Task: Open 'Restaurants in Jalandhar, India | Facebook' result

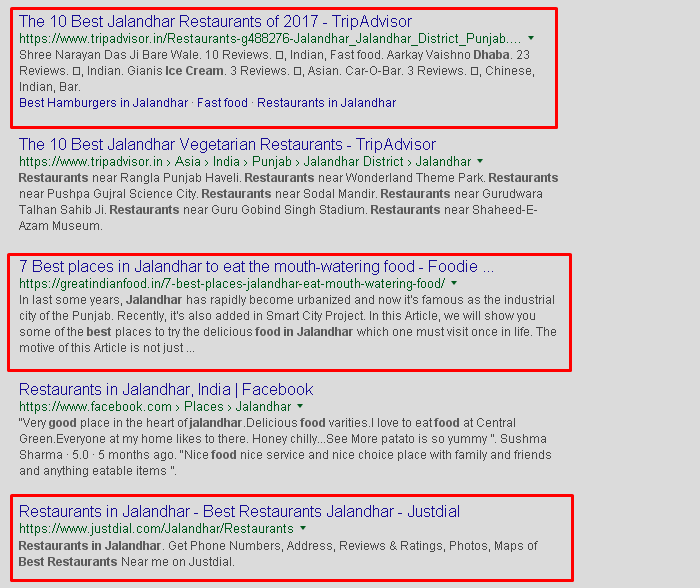Action: [166, 389]
